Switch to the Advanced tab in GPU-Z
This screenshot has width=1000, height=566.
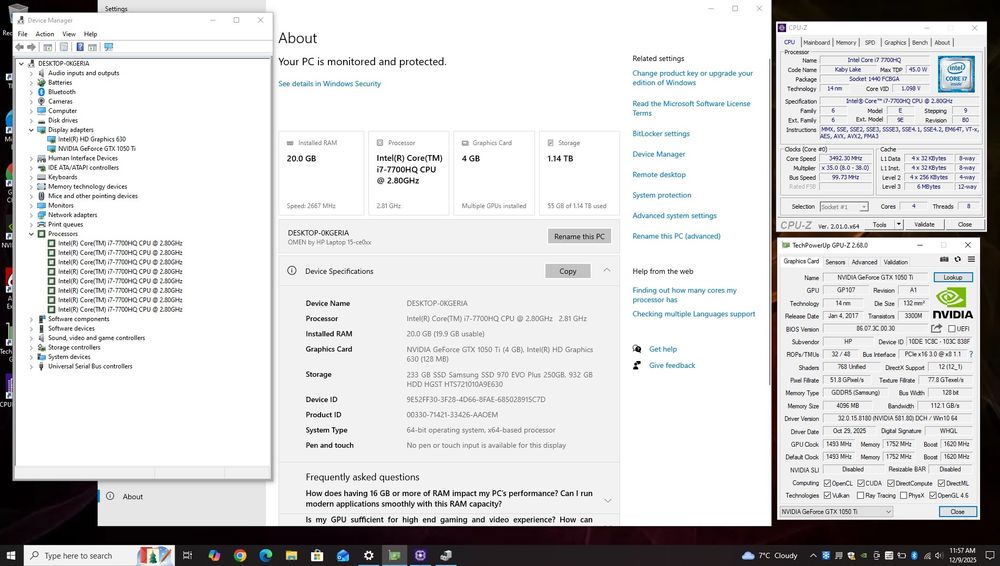(x=864, y=262)
